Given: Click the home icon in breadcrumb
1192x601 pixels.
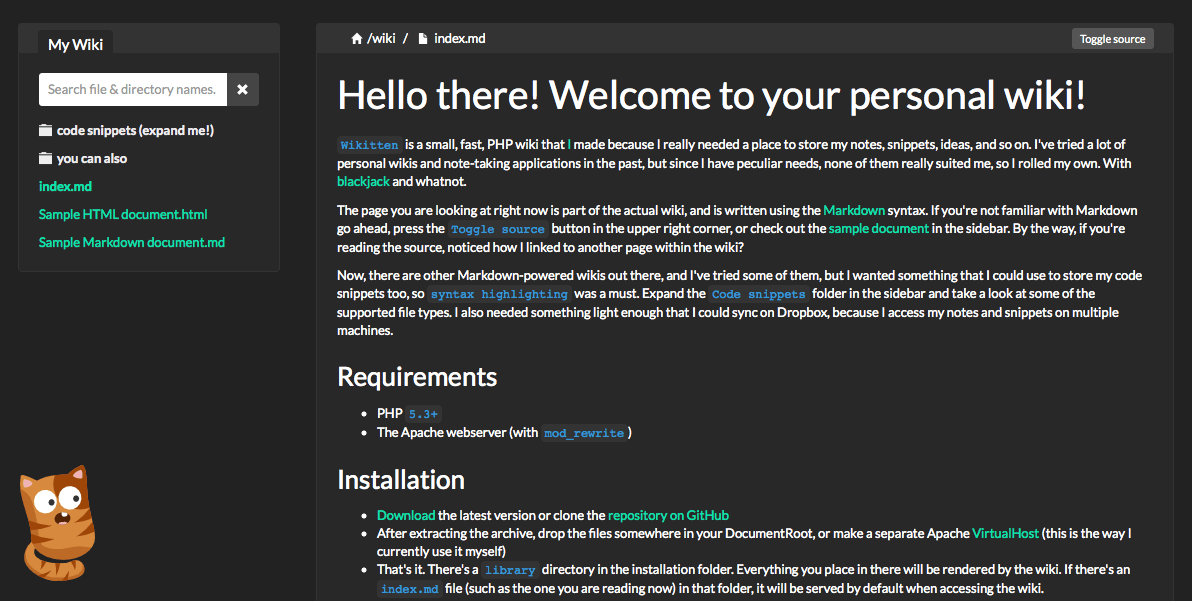Looking at the screenshot, I should (356, 39).
